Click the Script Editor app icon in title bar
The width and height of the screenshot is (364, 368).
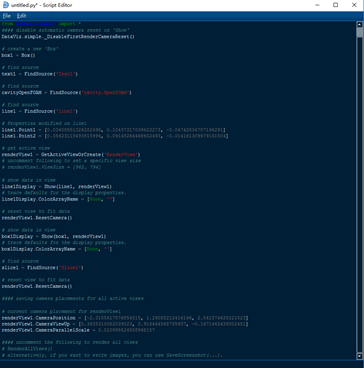6,5
